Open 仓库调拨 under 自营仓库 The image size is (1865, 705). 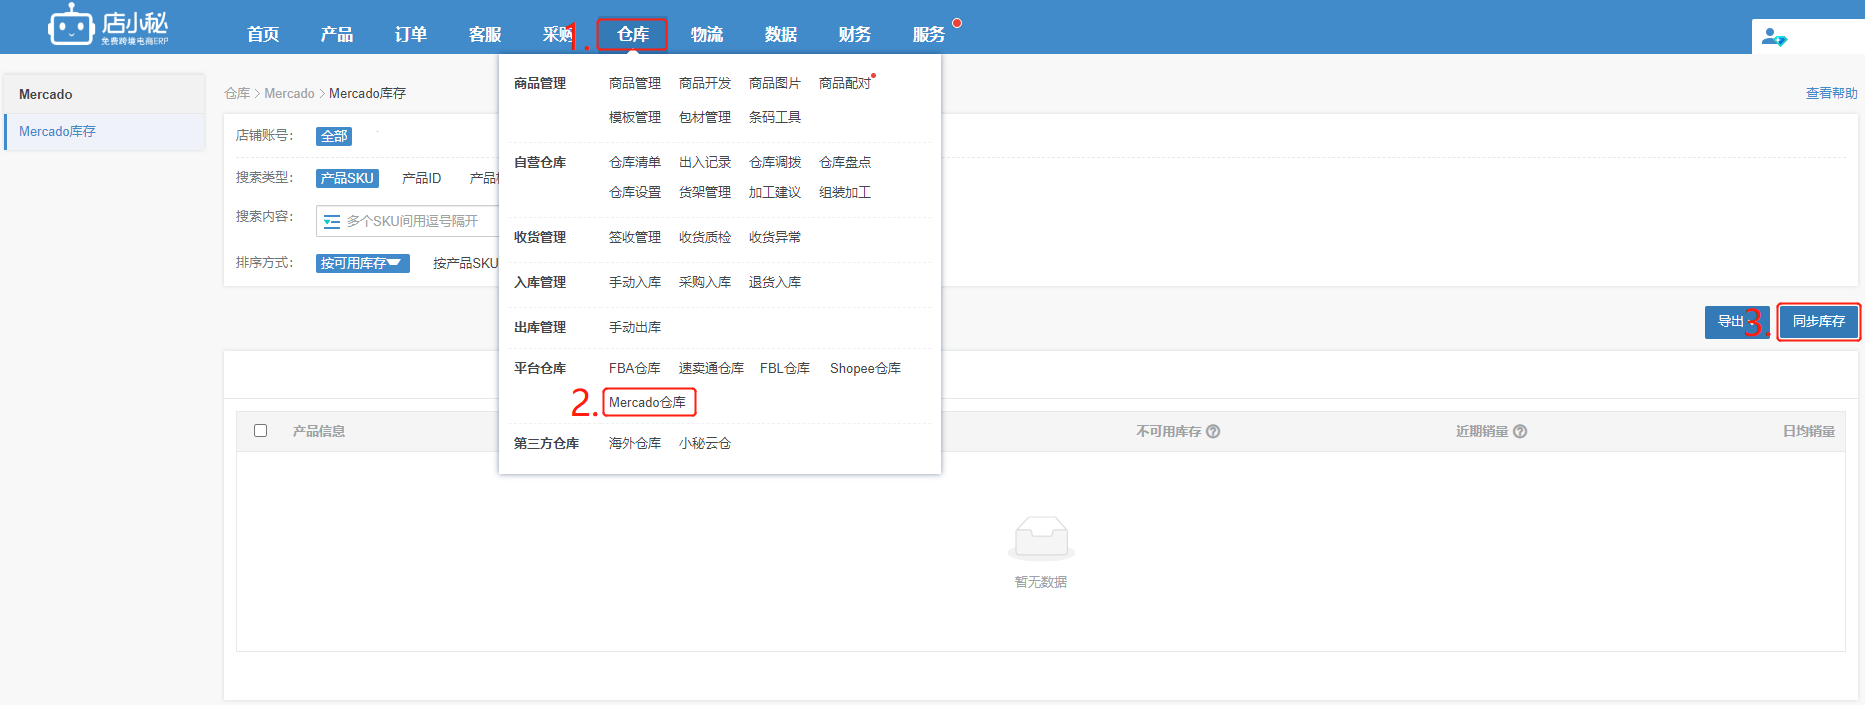[x=775, y=162]
